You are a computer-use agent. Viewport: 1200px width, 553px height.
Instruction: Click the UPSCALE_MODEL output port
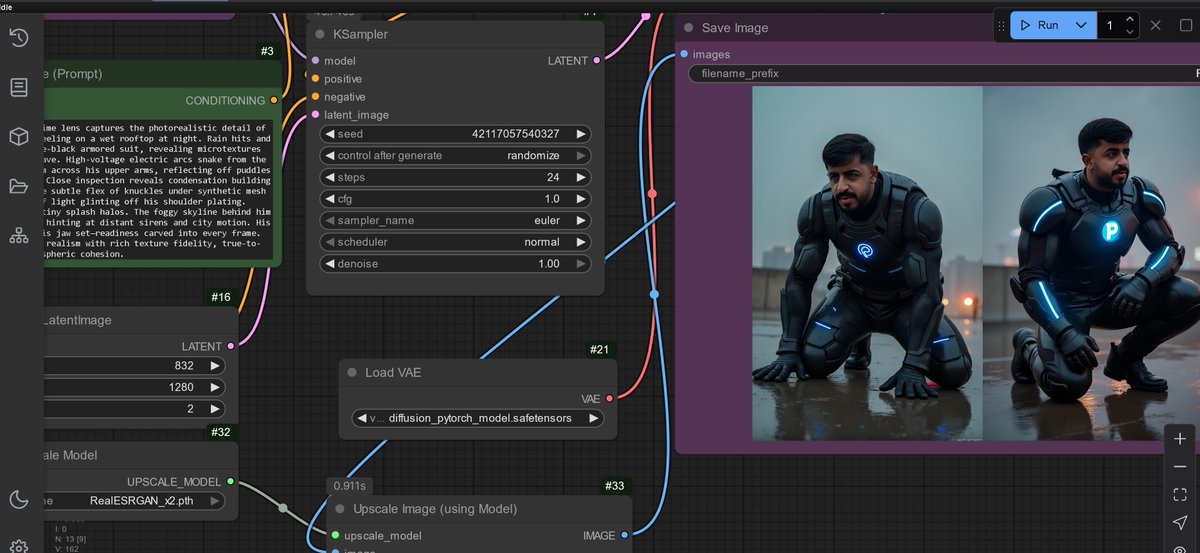[231, 481]
